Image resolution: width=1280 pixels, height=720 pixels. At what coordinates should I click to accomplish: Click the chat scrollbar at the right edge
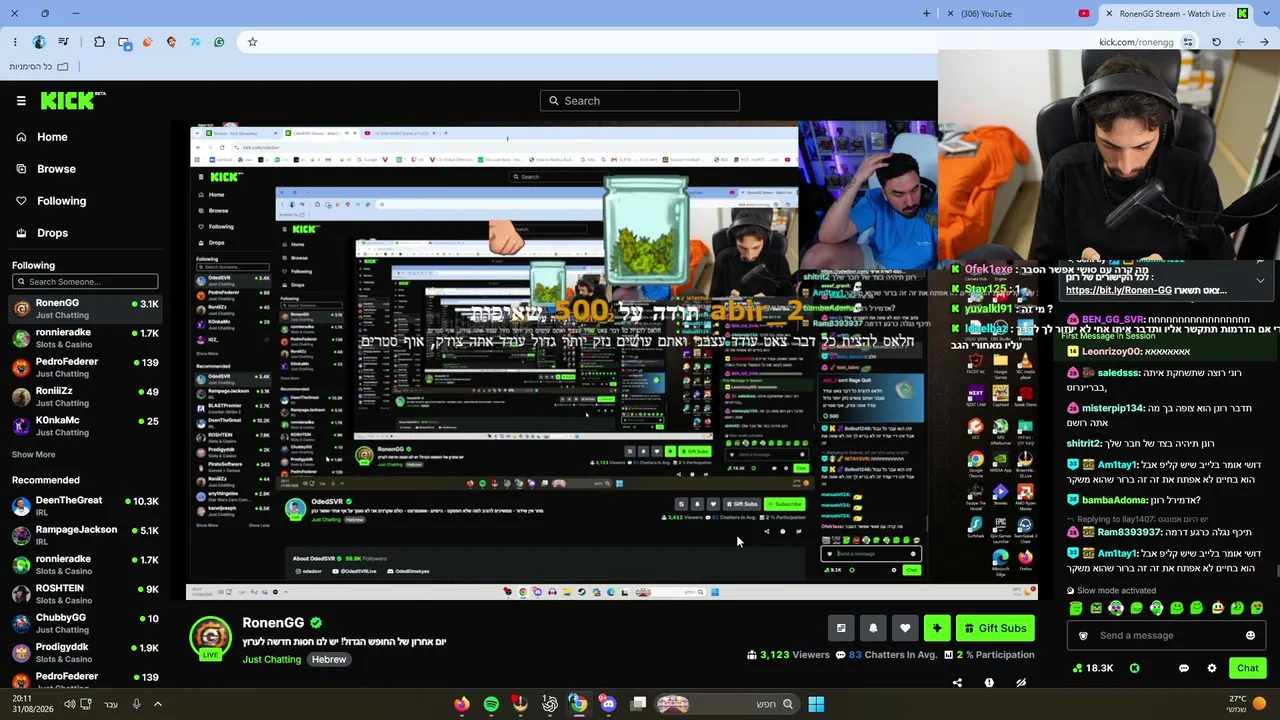click(1277, 572)
